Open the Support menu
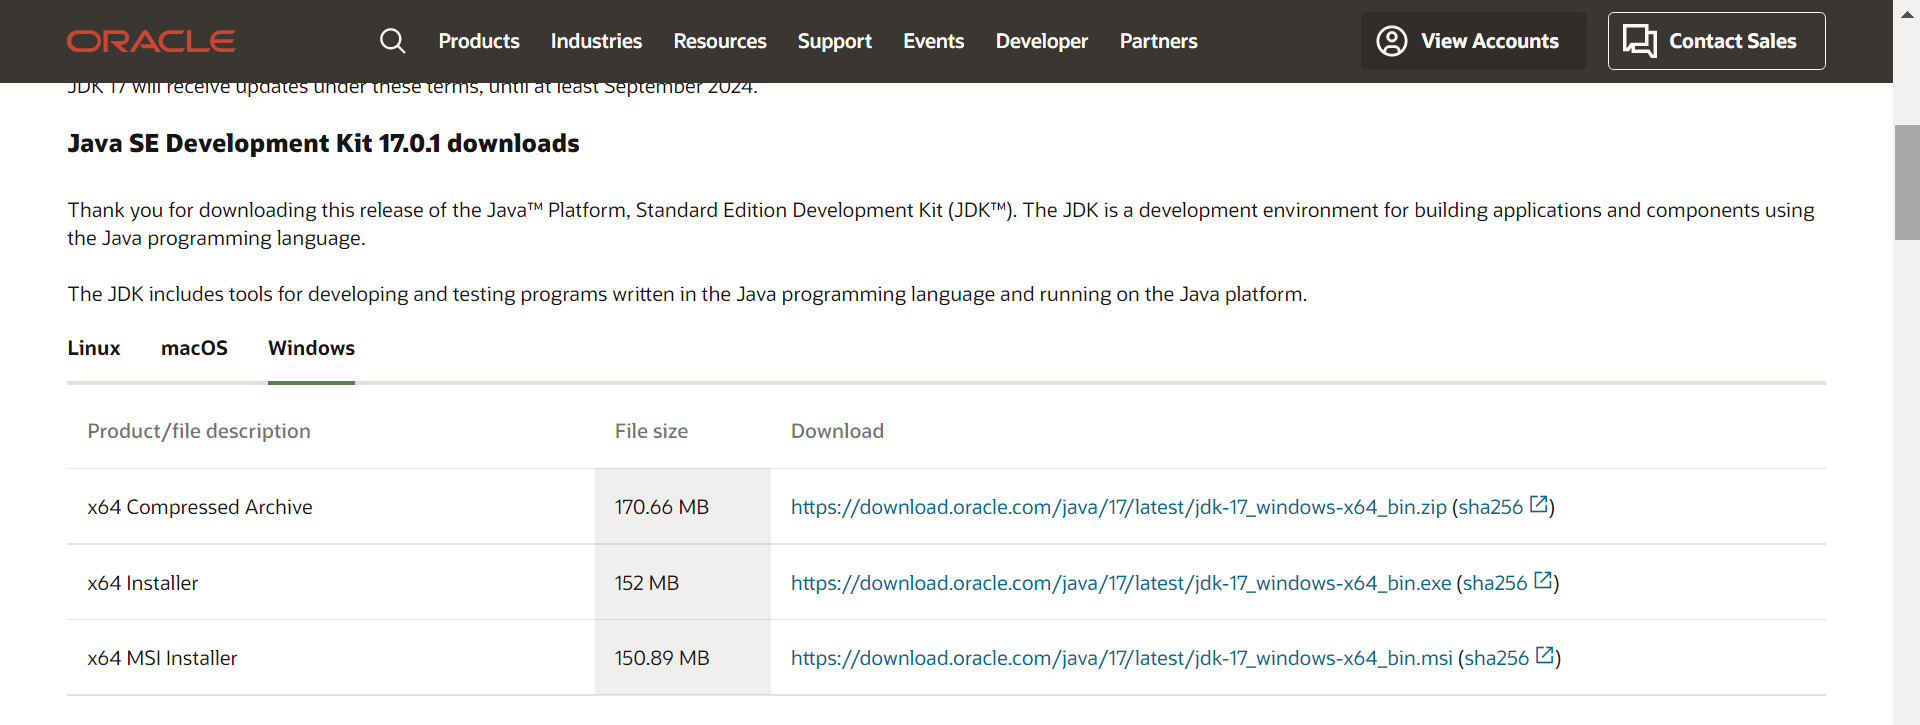The width and height of the screenshot is (1920, 725). (835, 41)
